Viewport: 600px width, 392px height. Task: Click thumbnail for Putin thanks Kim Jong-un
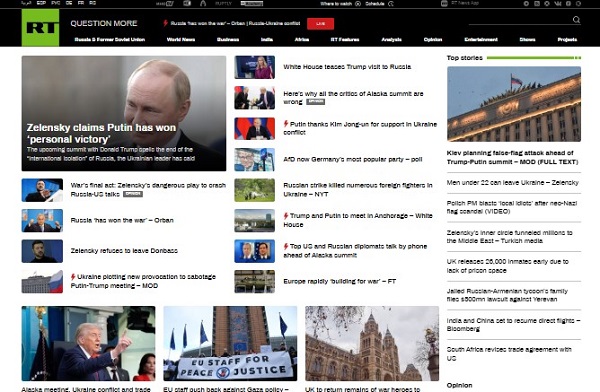click(x=254, y=129)
